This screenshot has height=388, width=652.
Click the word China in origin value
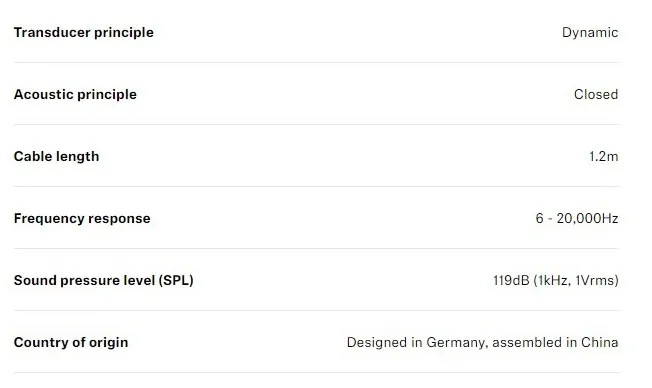[x=600, y=342]
